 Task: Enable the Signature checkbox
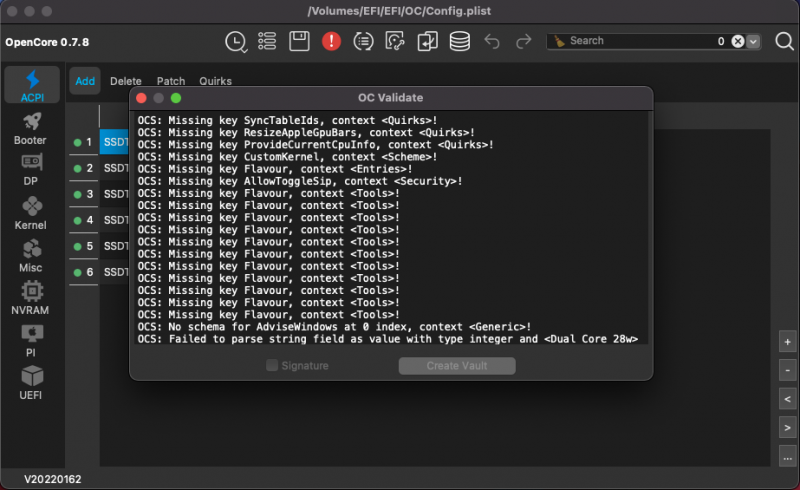[272, 366]
